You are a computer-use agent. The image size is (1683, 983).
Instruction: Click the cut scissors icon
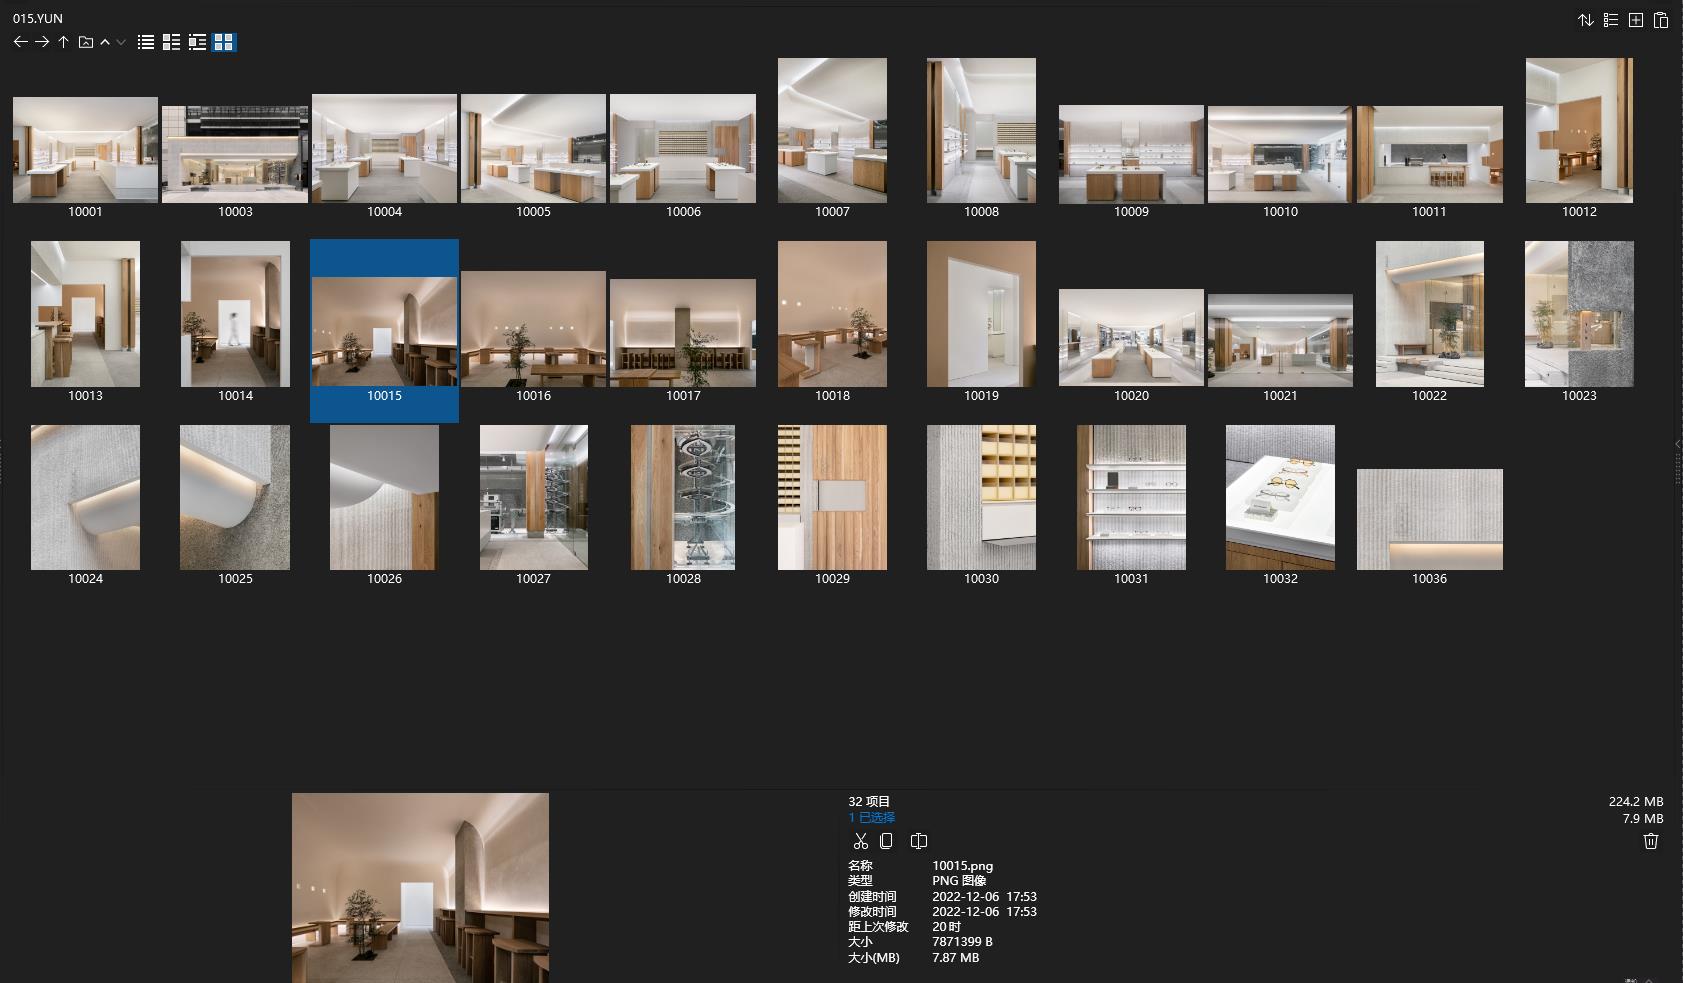pyautogui.click(x=860, y=841)
